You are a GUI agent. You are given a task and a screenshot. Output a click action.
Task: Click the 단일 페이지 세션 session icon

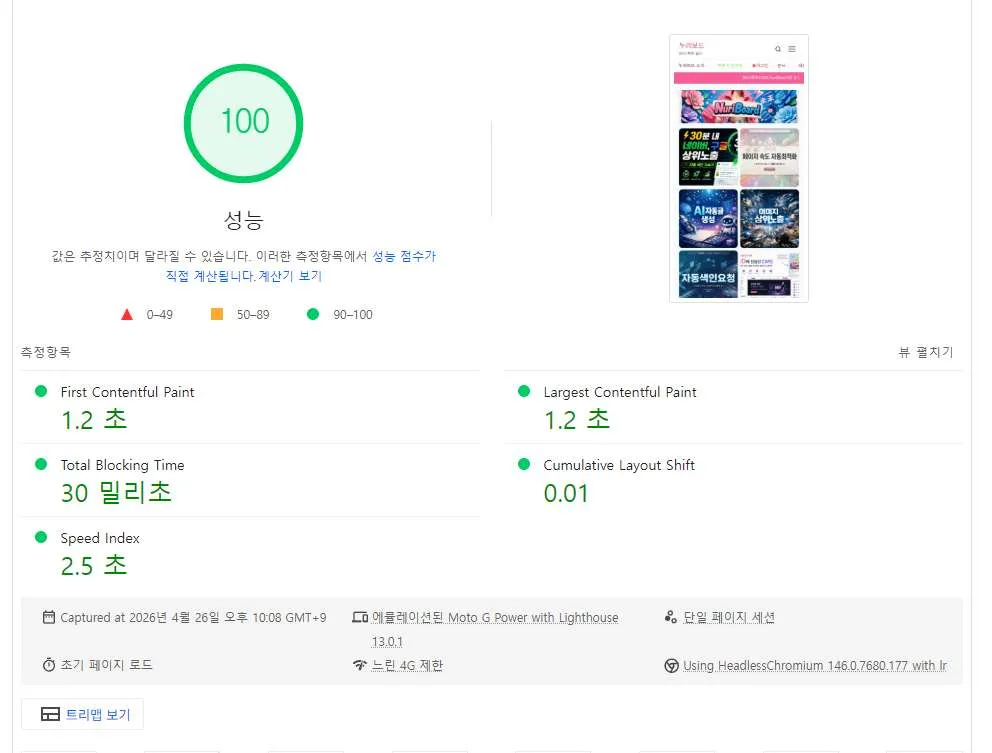[670, 617]
